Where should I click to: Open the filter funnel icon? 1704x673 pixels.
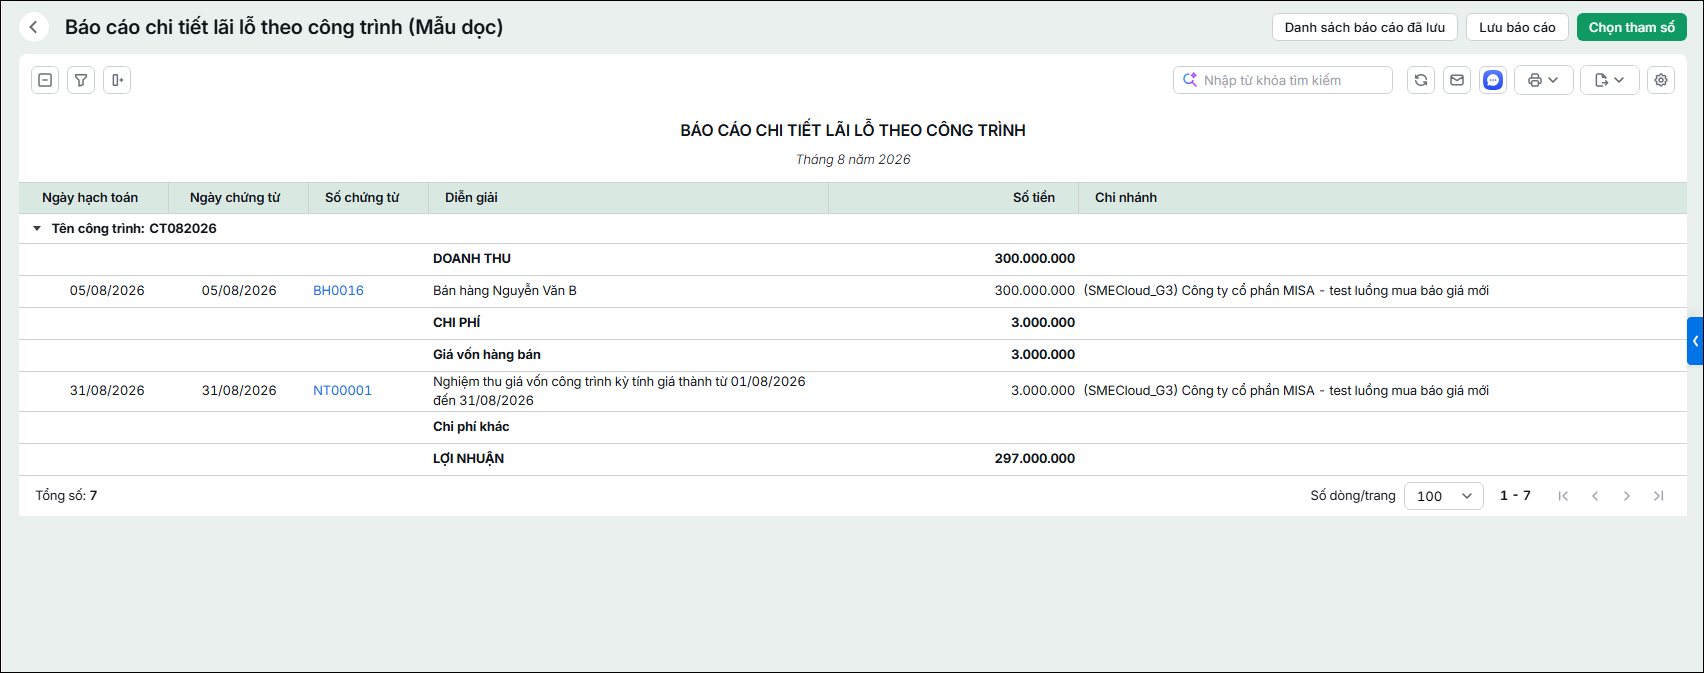81,80
